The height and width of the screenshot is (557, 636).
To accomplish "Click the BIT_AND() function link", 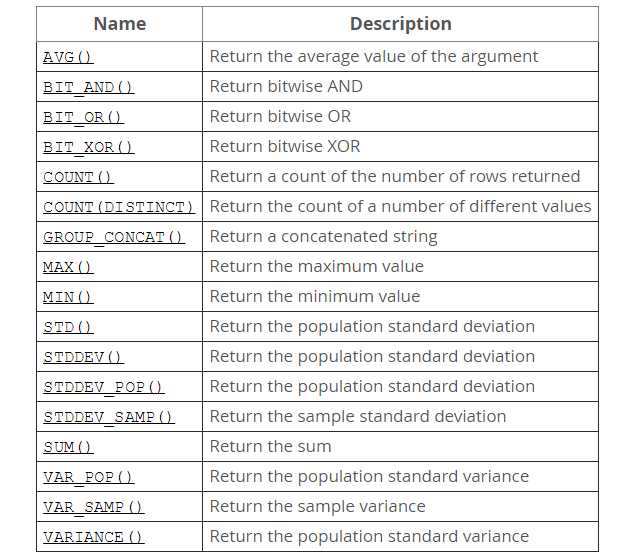I will [88, 87].
